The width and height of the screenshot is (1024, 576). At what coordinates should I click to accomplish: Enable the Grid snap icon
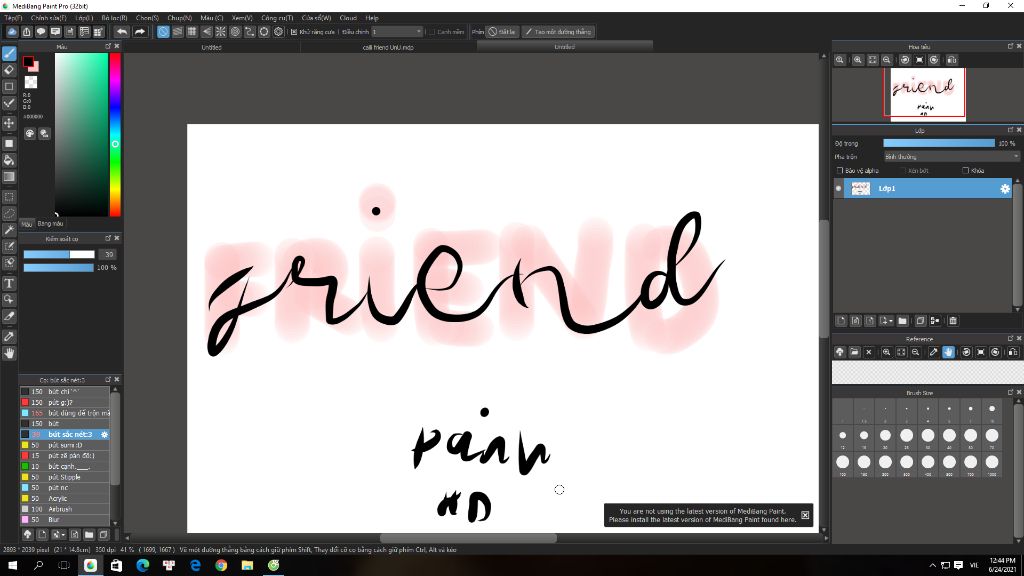(192, 31)
